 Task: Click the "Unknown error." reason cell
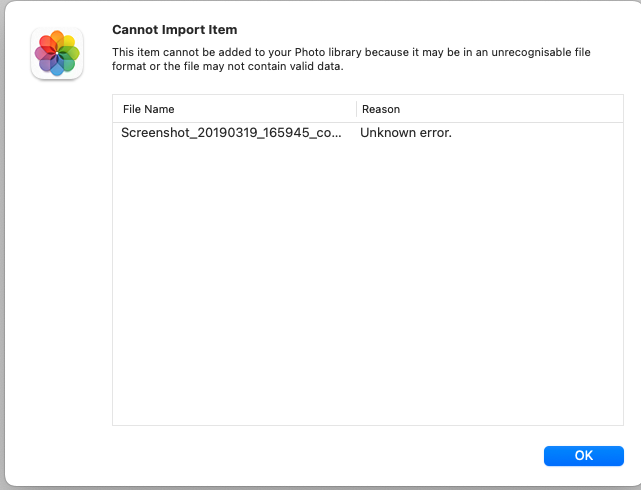[x=406, y=133]
